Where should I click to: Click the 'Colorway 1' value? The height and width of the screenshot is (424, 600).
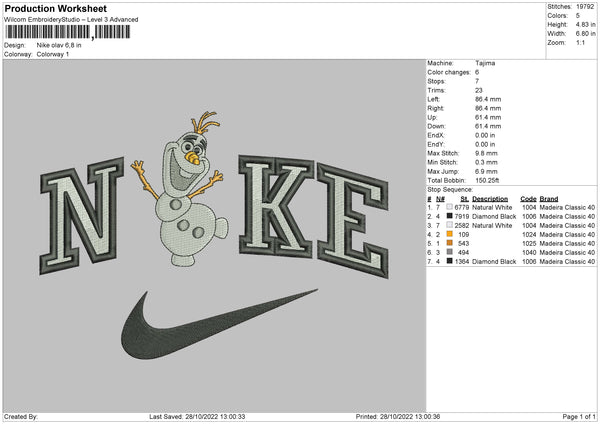pos(53,54)
